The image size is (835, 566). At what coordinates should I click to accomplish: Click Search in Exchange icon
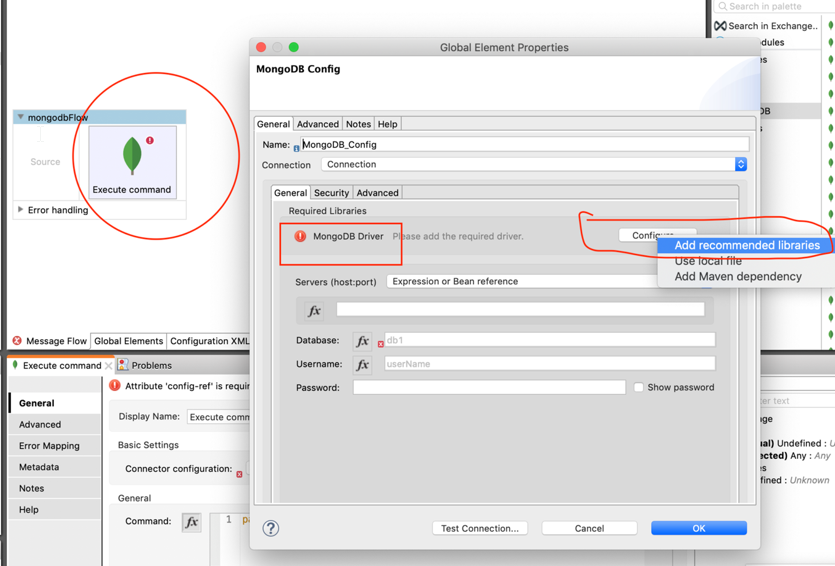[x=721, y=26]
